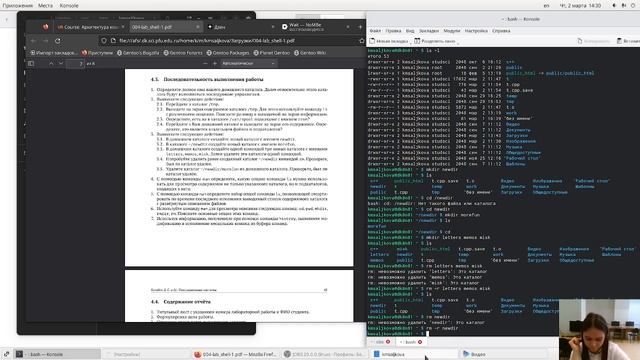Switch the en keyboard layout indicator
The image size is (640, 360).
tap(547, 6)
